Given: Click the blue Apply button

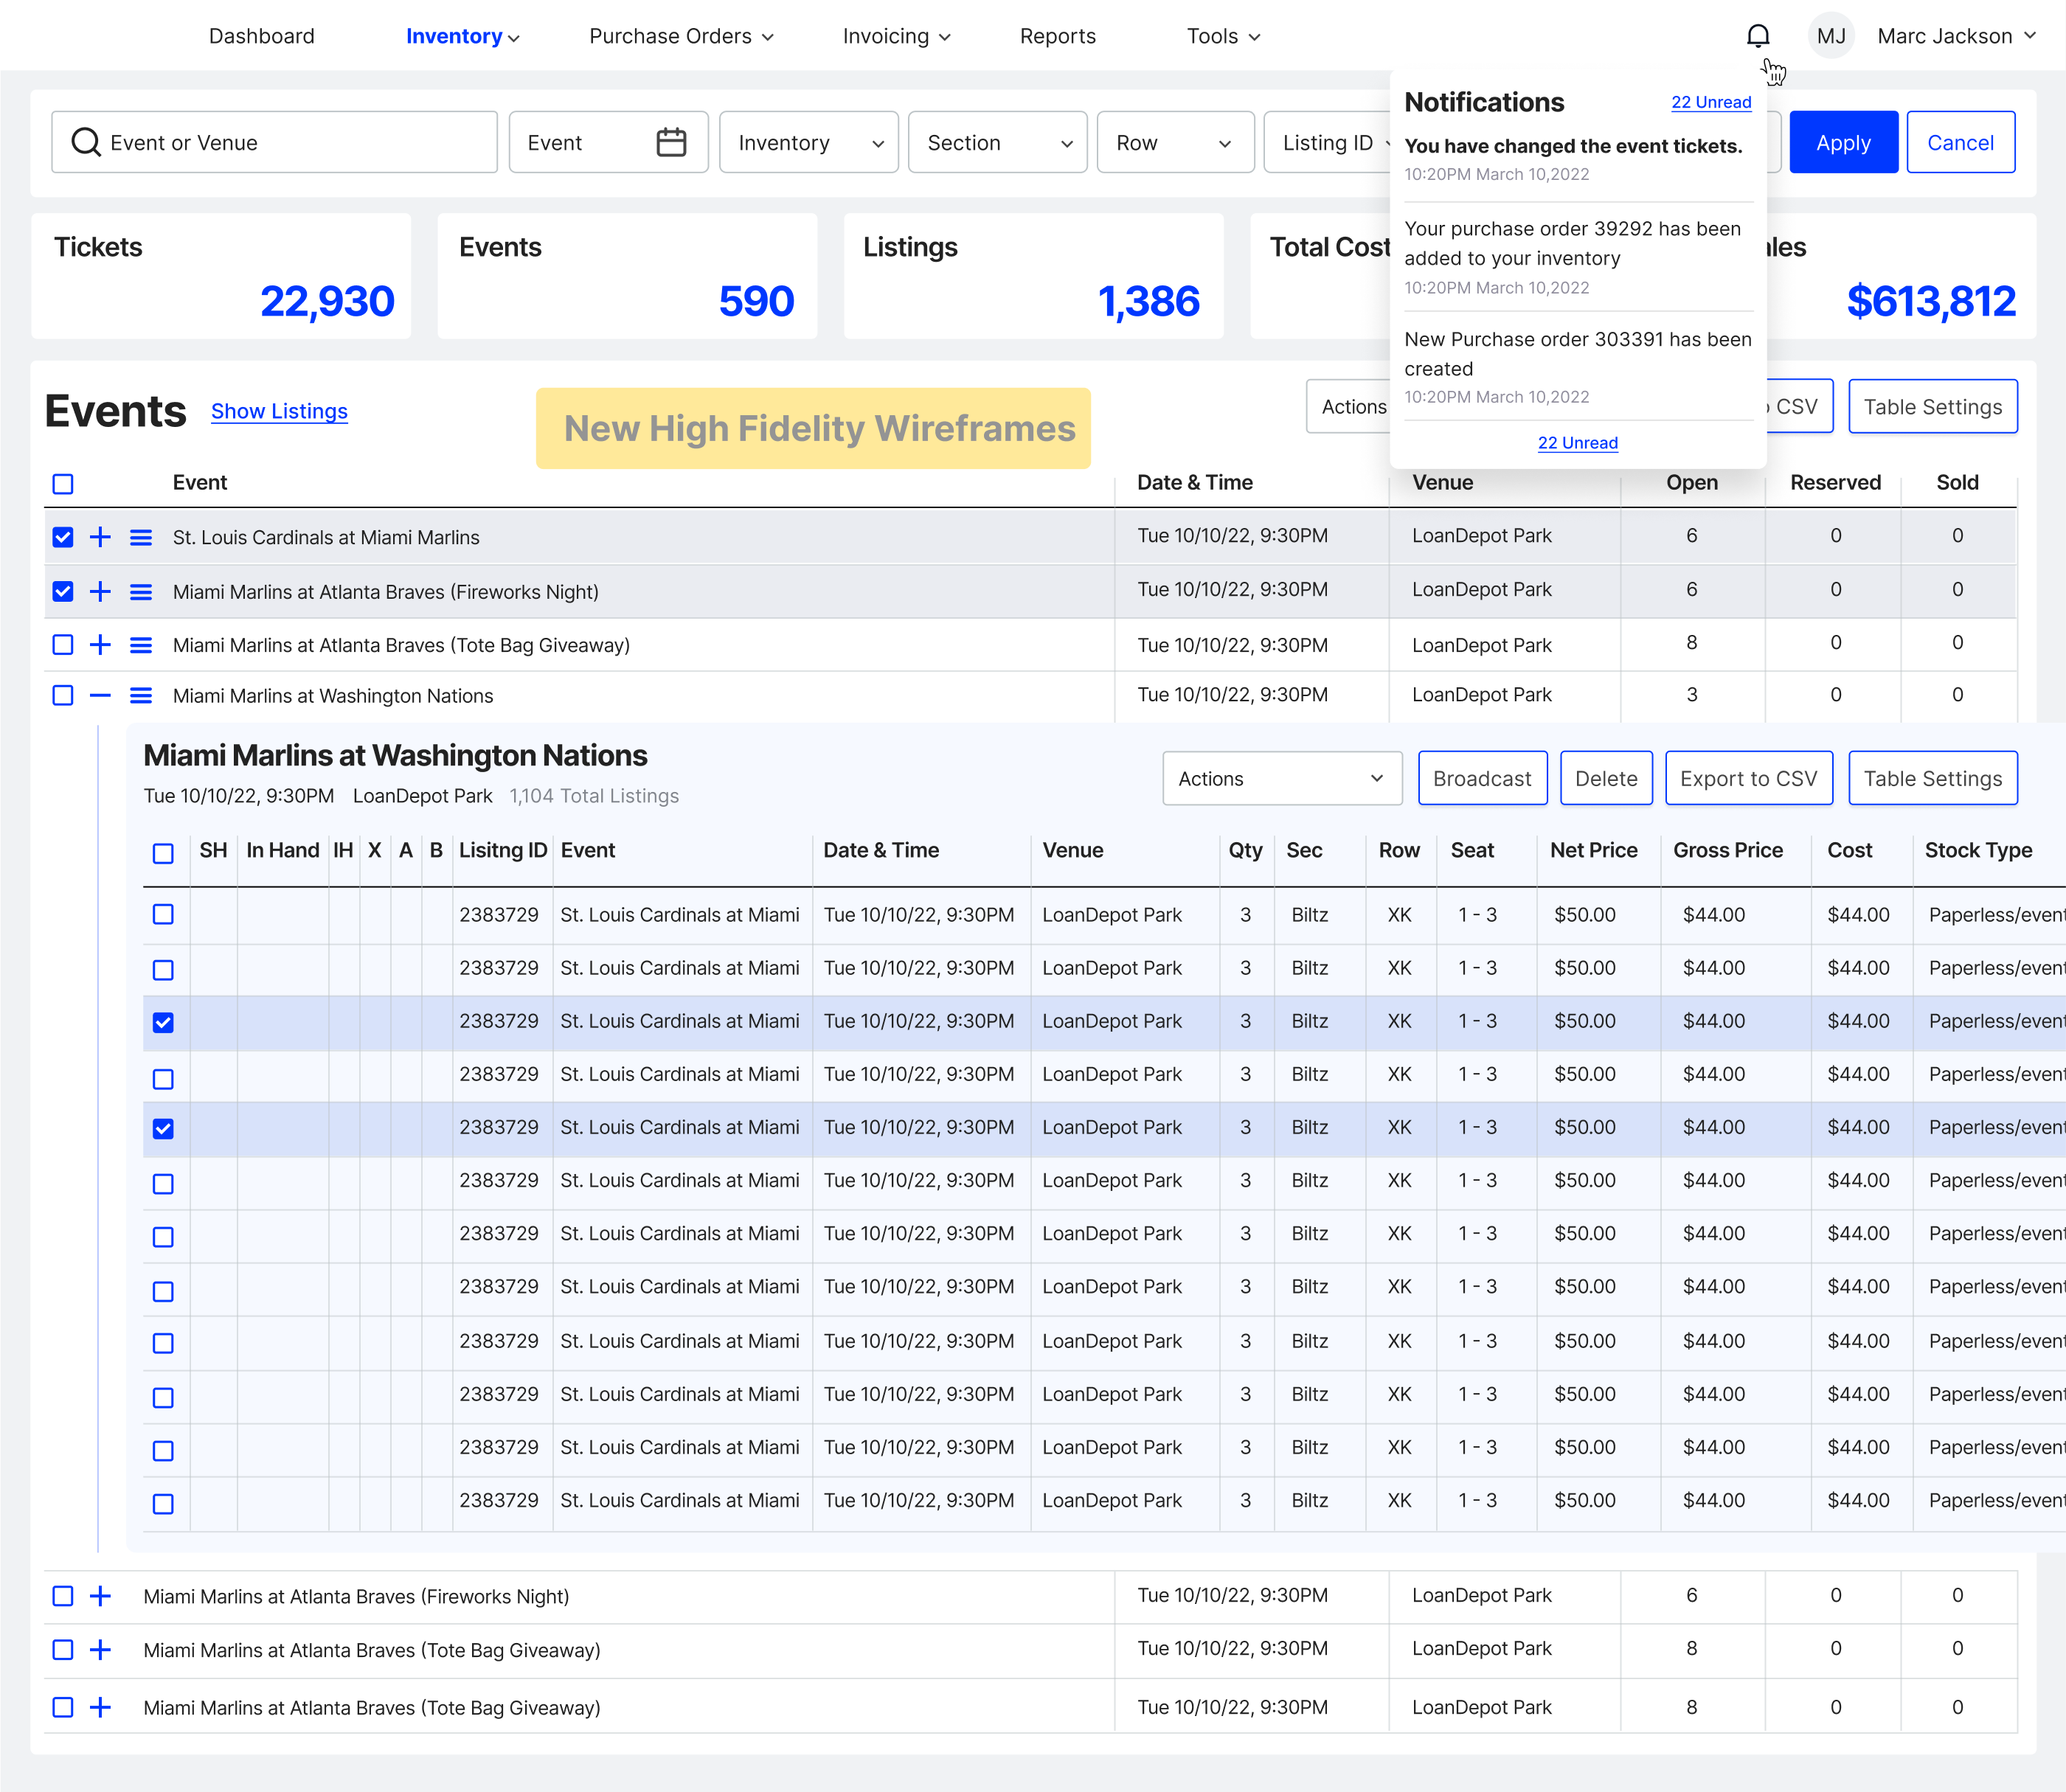Looking at the screenshot, I should coord(1842,142).
